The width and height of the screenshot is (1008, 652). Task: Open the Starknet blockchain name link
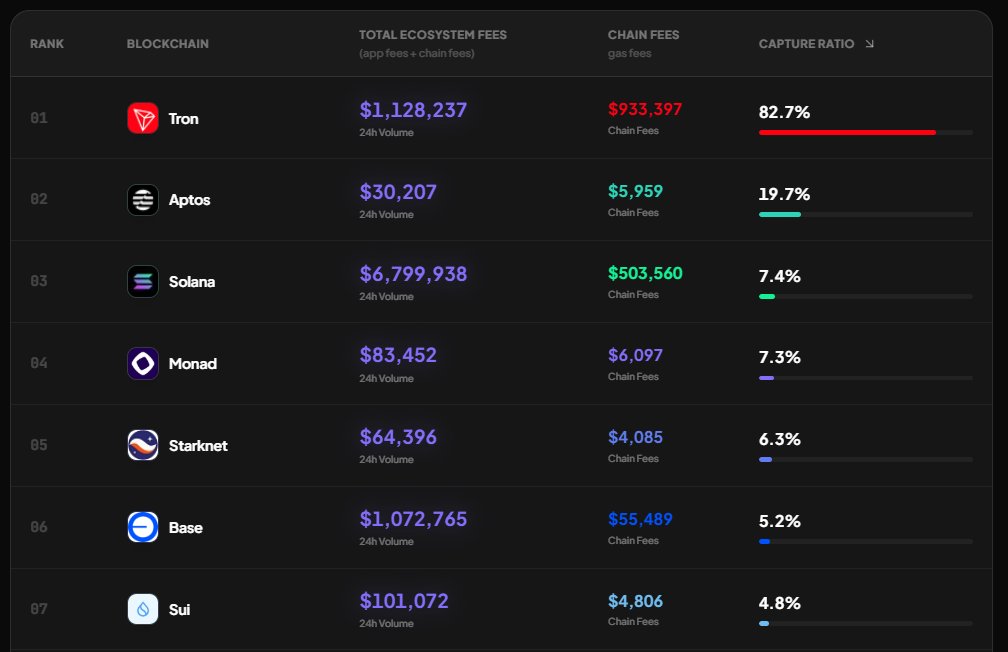coord(198,446)
